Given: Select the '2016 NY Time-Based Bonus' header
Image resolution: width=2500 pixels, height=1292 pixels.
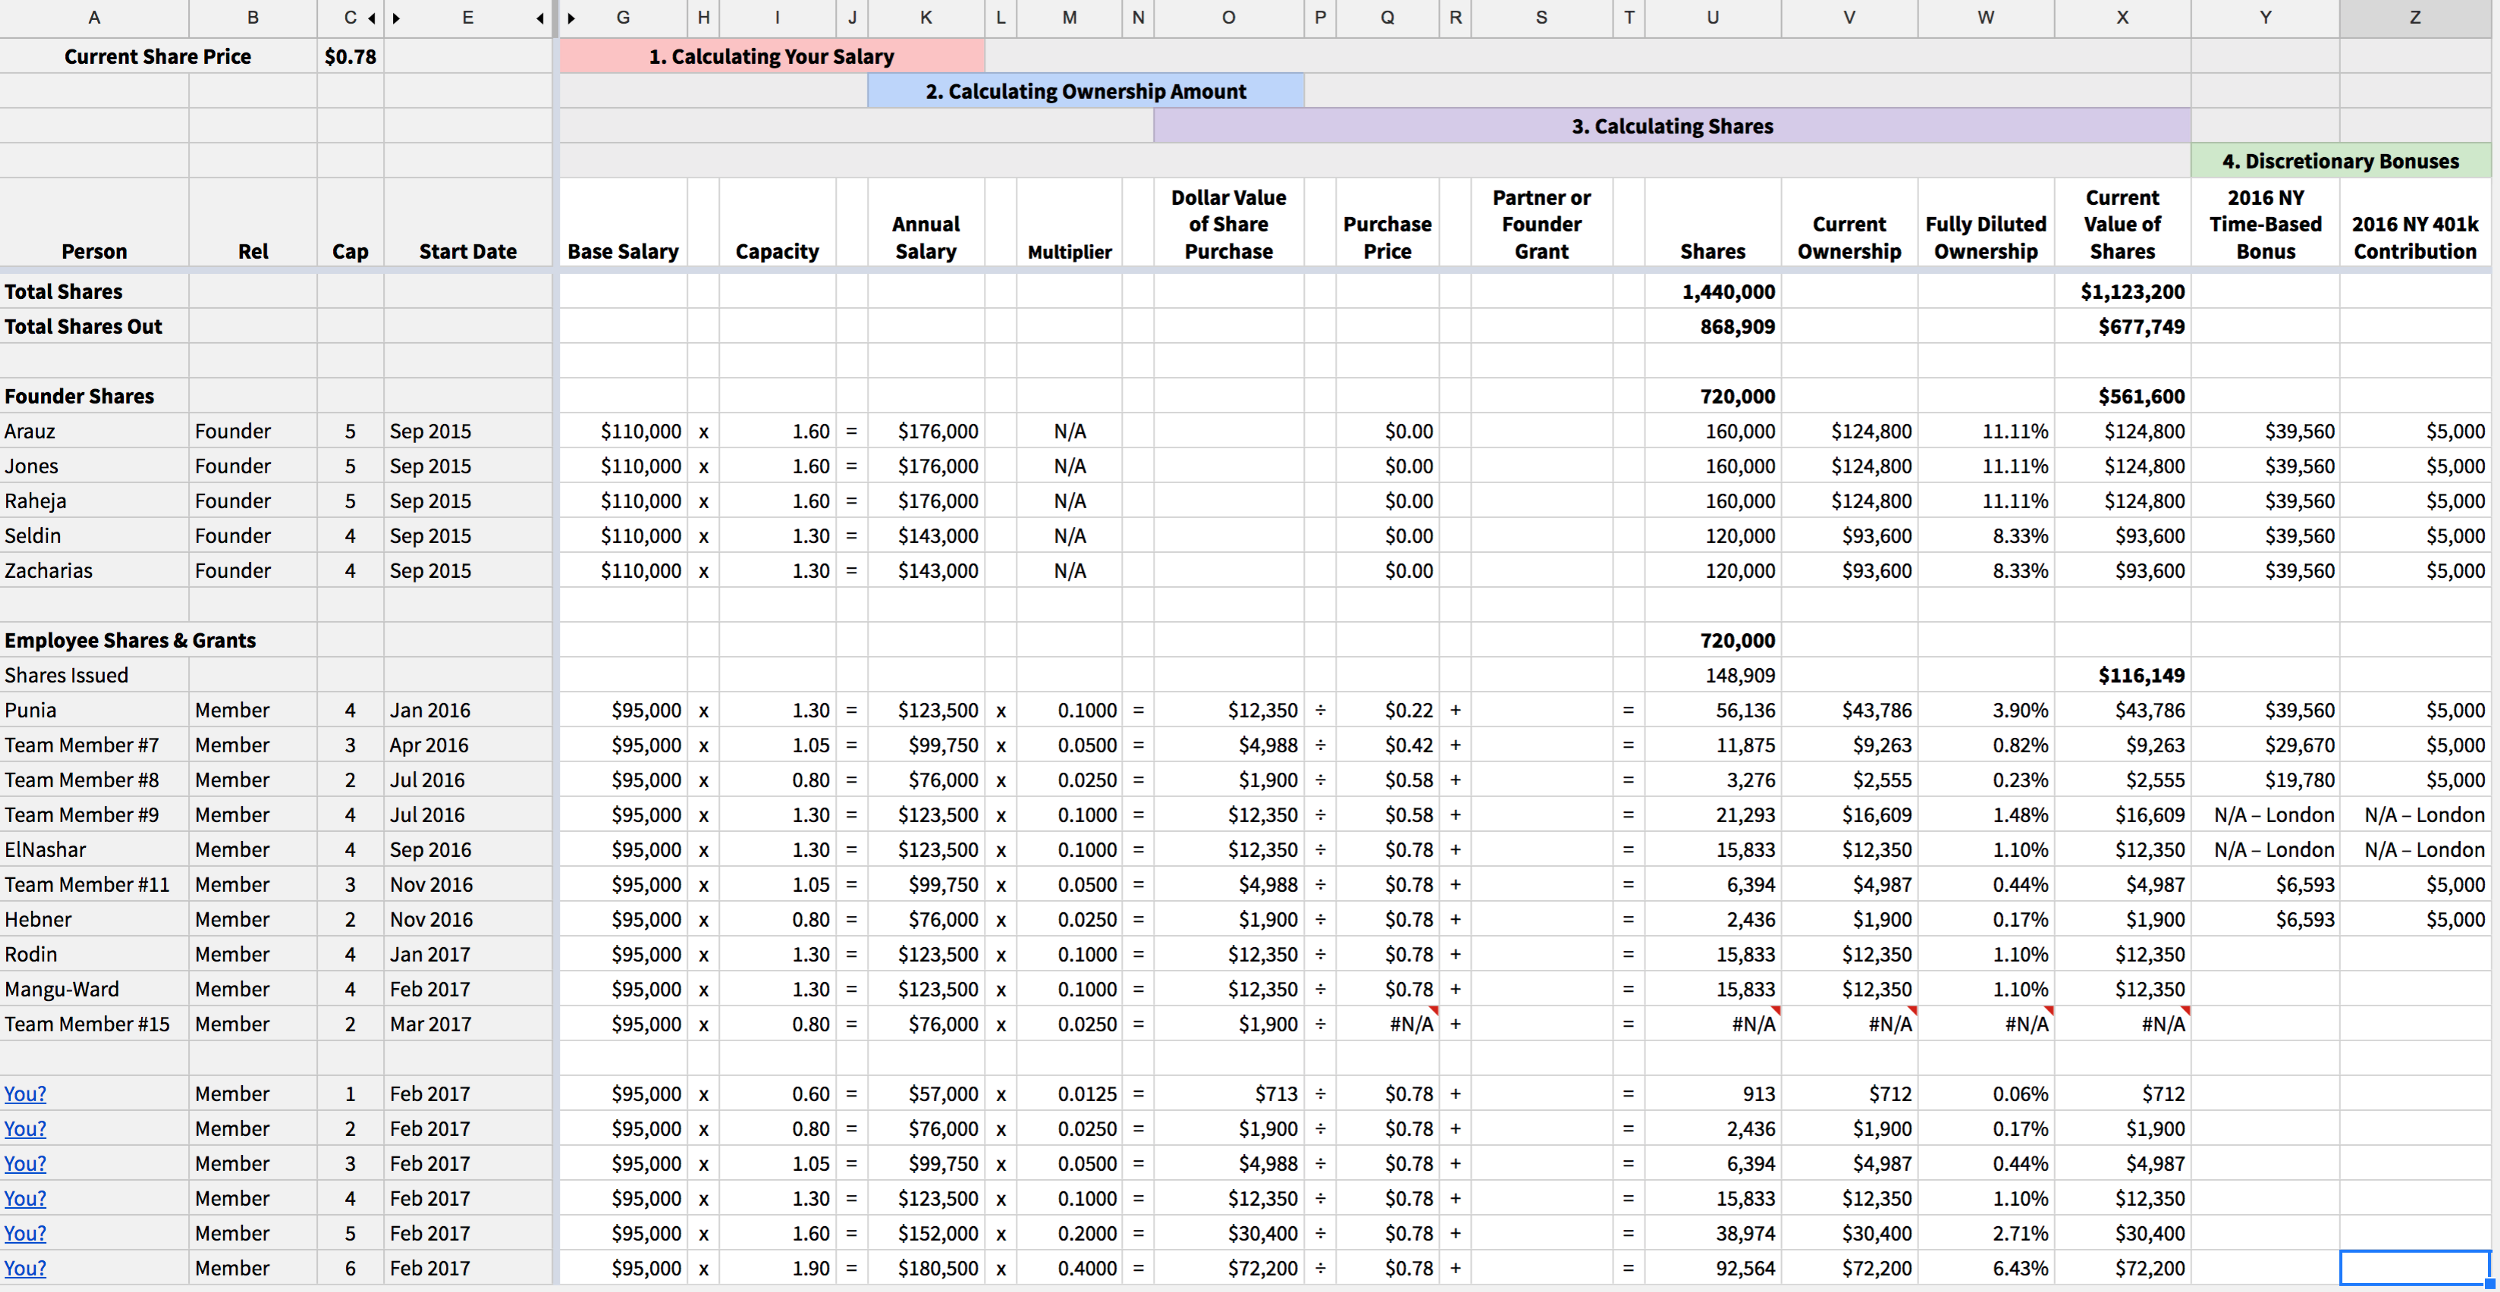Looking at the screenshot, I should pos(2265,222).
